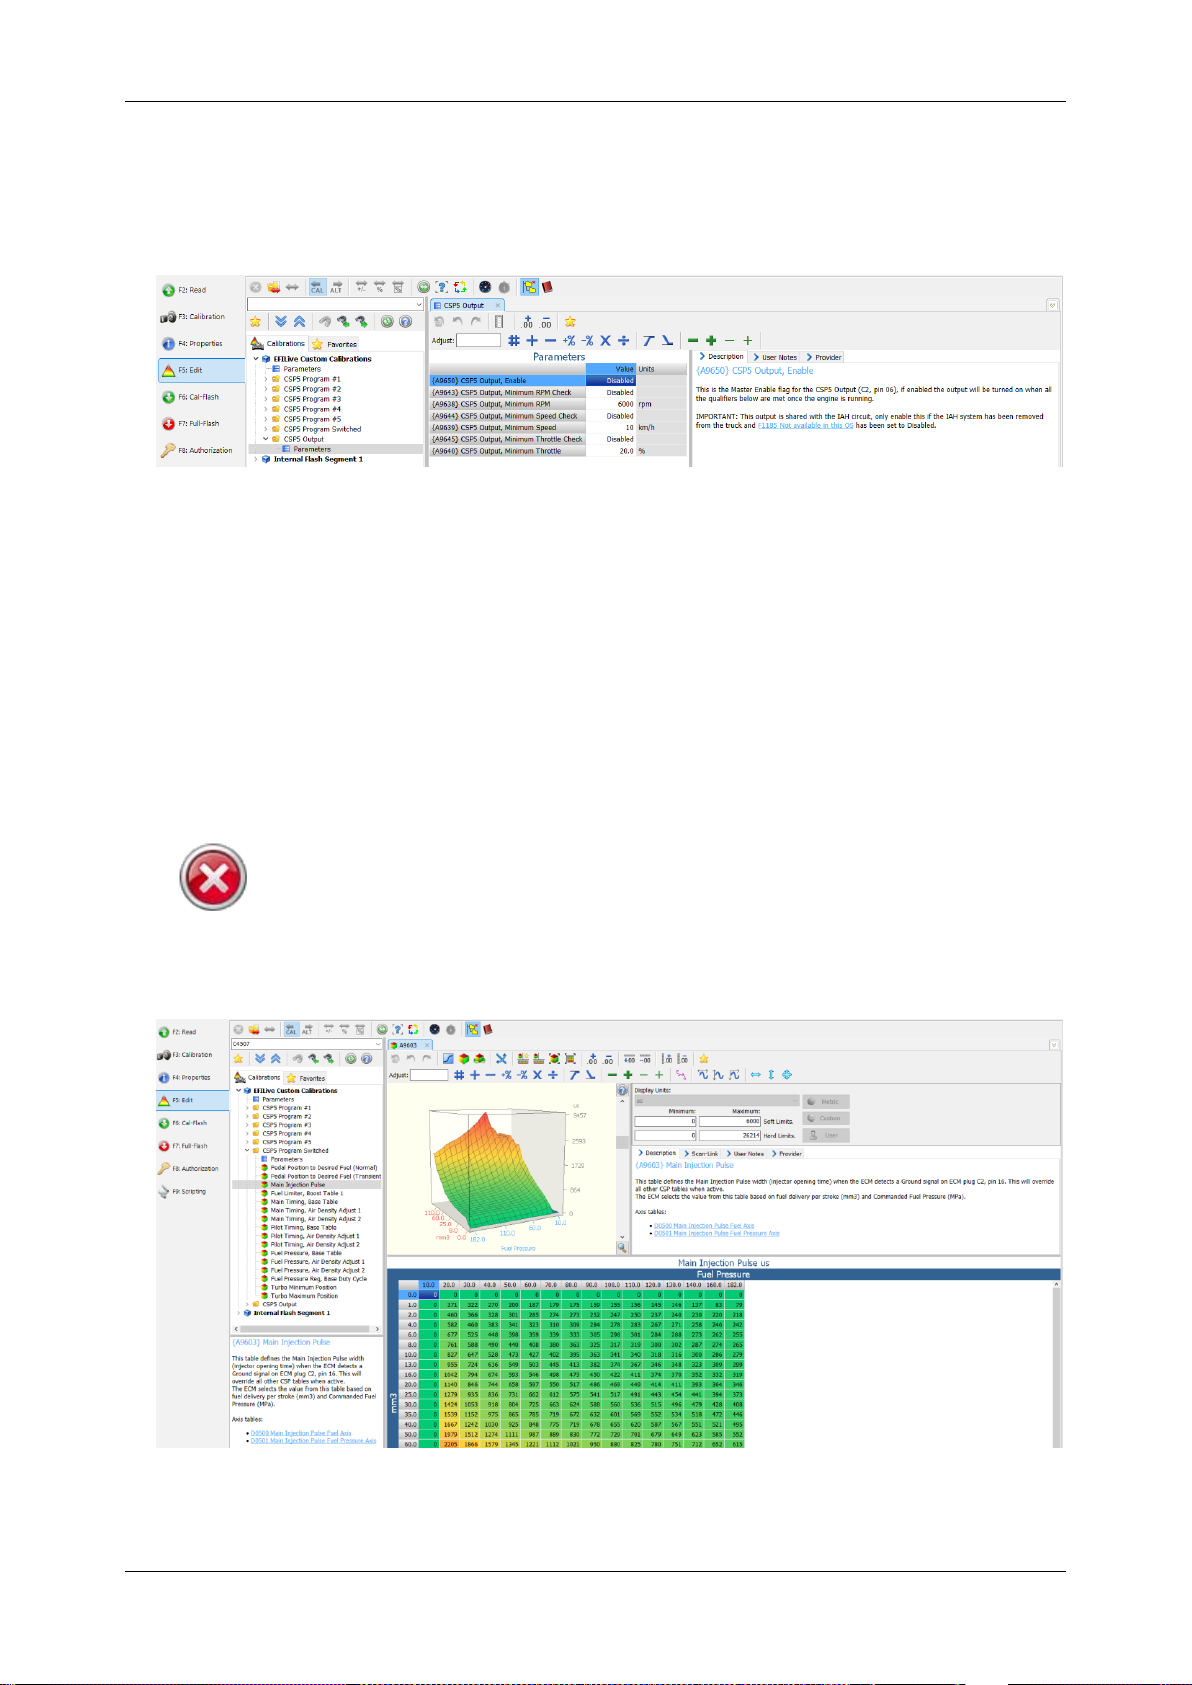Click the # set-value icon in CSP5 Output editor
1192x1685 pixels.
tap(513, 340)
